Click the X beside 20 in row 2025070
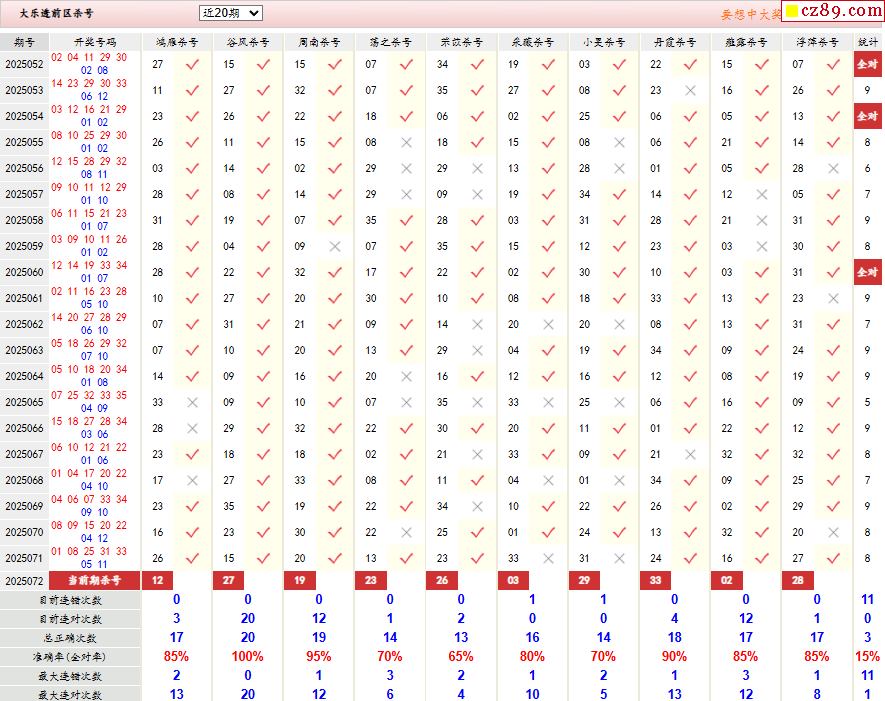 click(x=833, y=532)
